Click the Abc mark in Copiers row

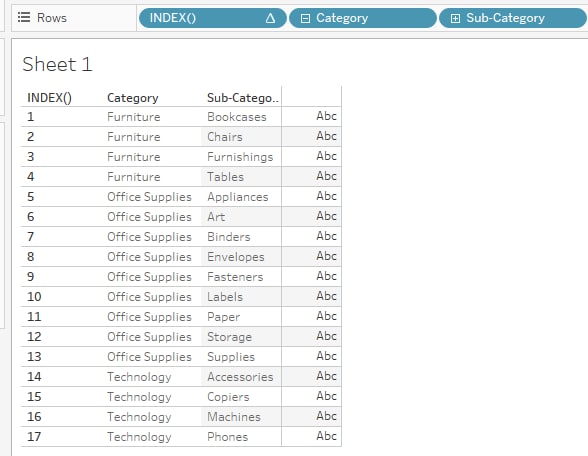point(326,396)
